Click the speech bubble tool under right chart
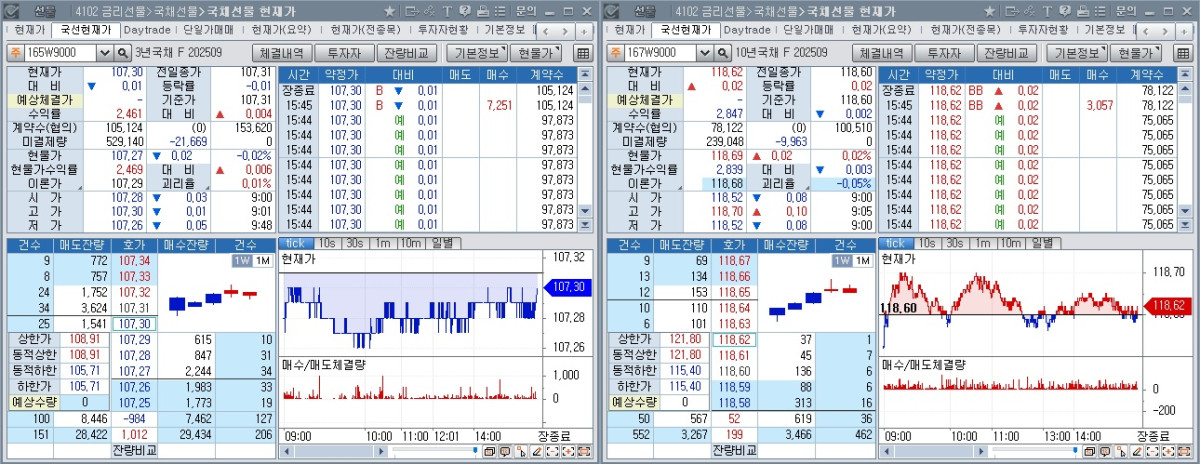Image resolution: width=1200 pixels, height=464 pixels. click(x=1104, y=452)
